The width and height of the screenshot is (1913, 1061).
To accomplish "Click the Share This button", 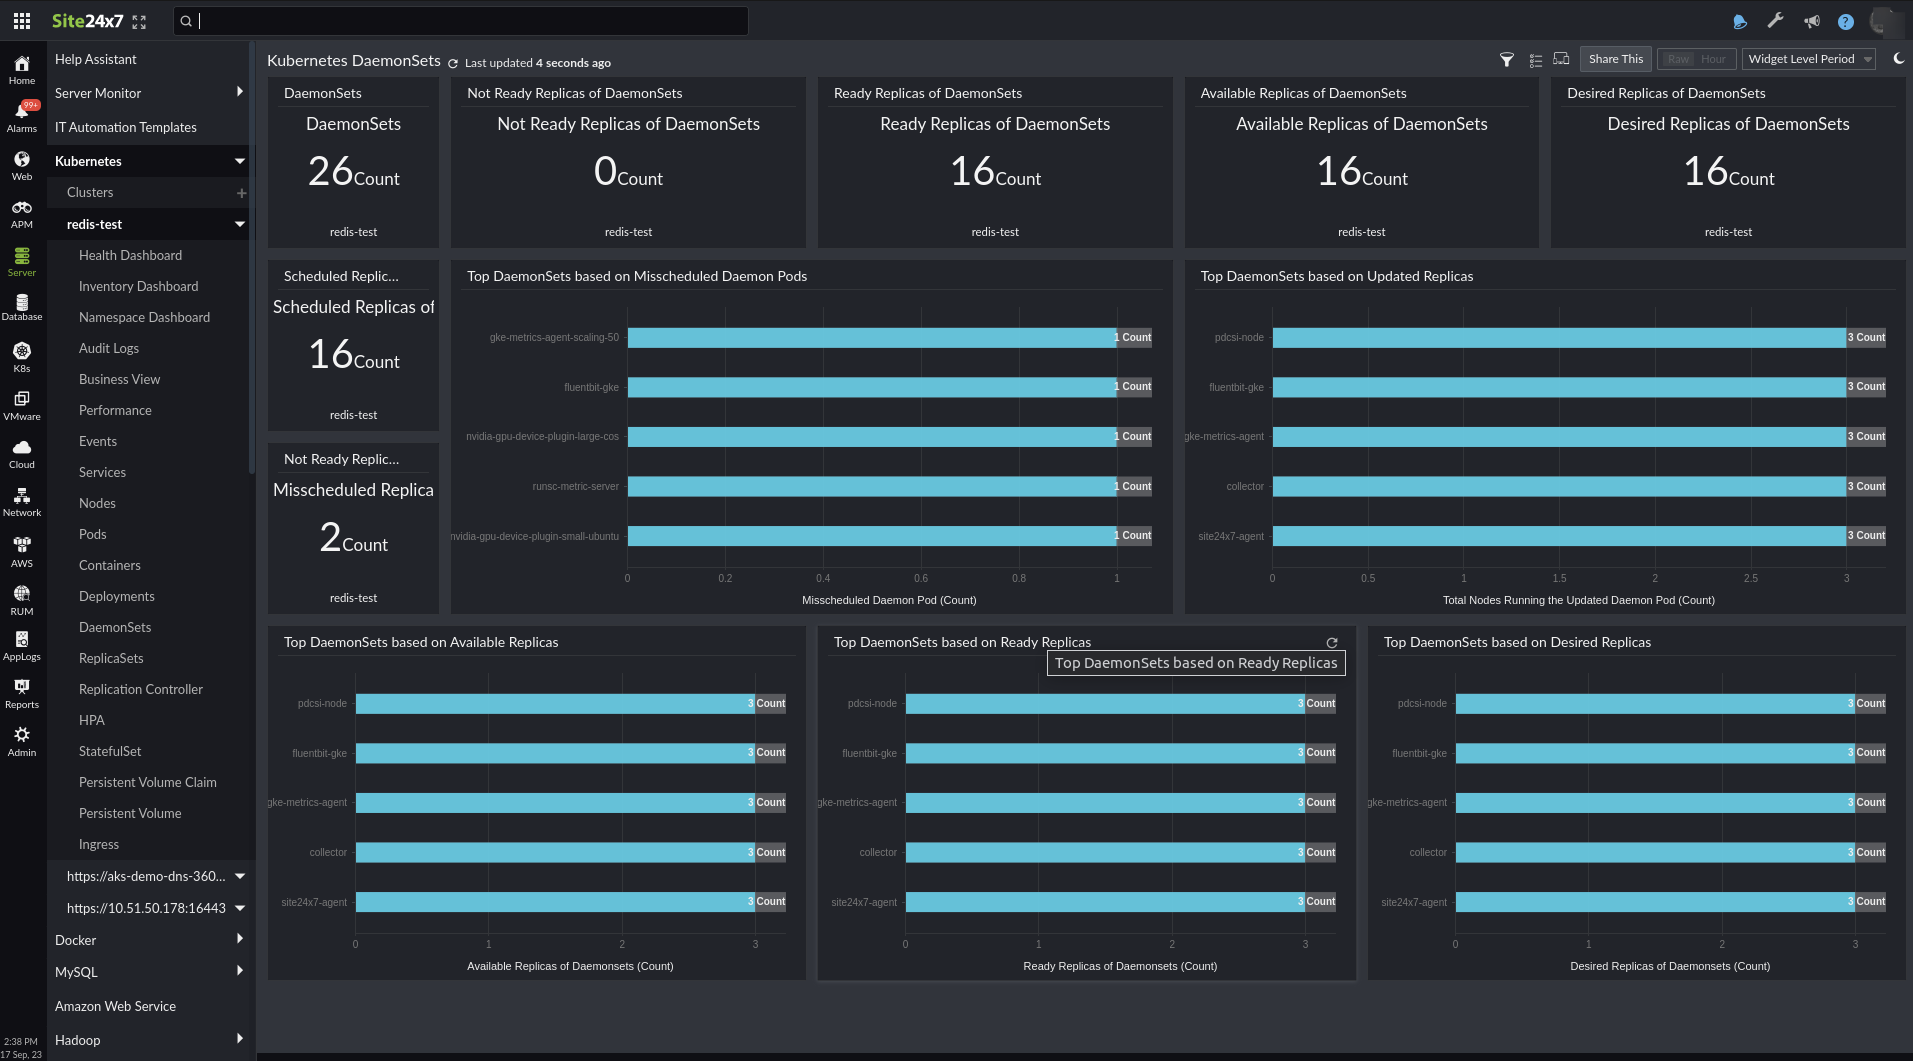I will click(1615, 59).
